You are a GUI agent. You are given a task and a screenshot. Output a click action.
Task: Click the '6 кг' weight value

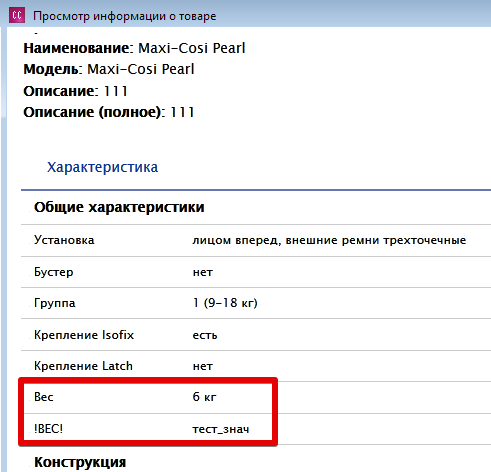point(204,397)
